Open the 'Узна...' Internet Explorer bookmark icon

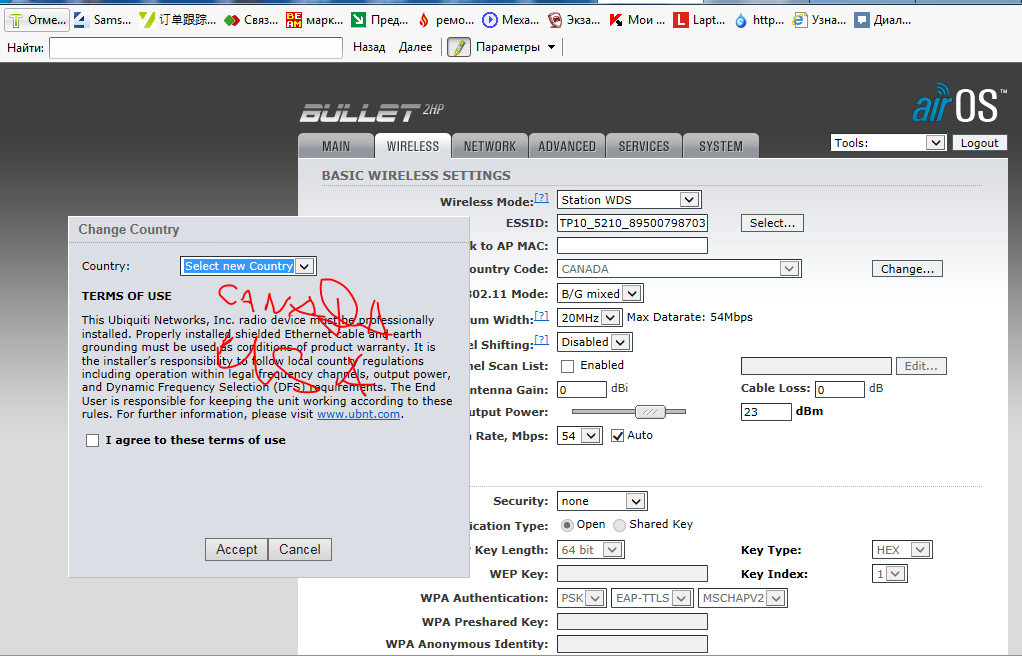799,20
